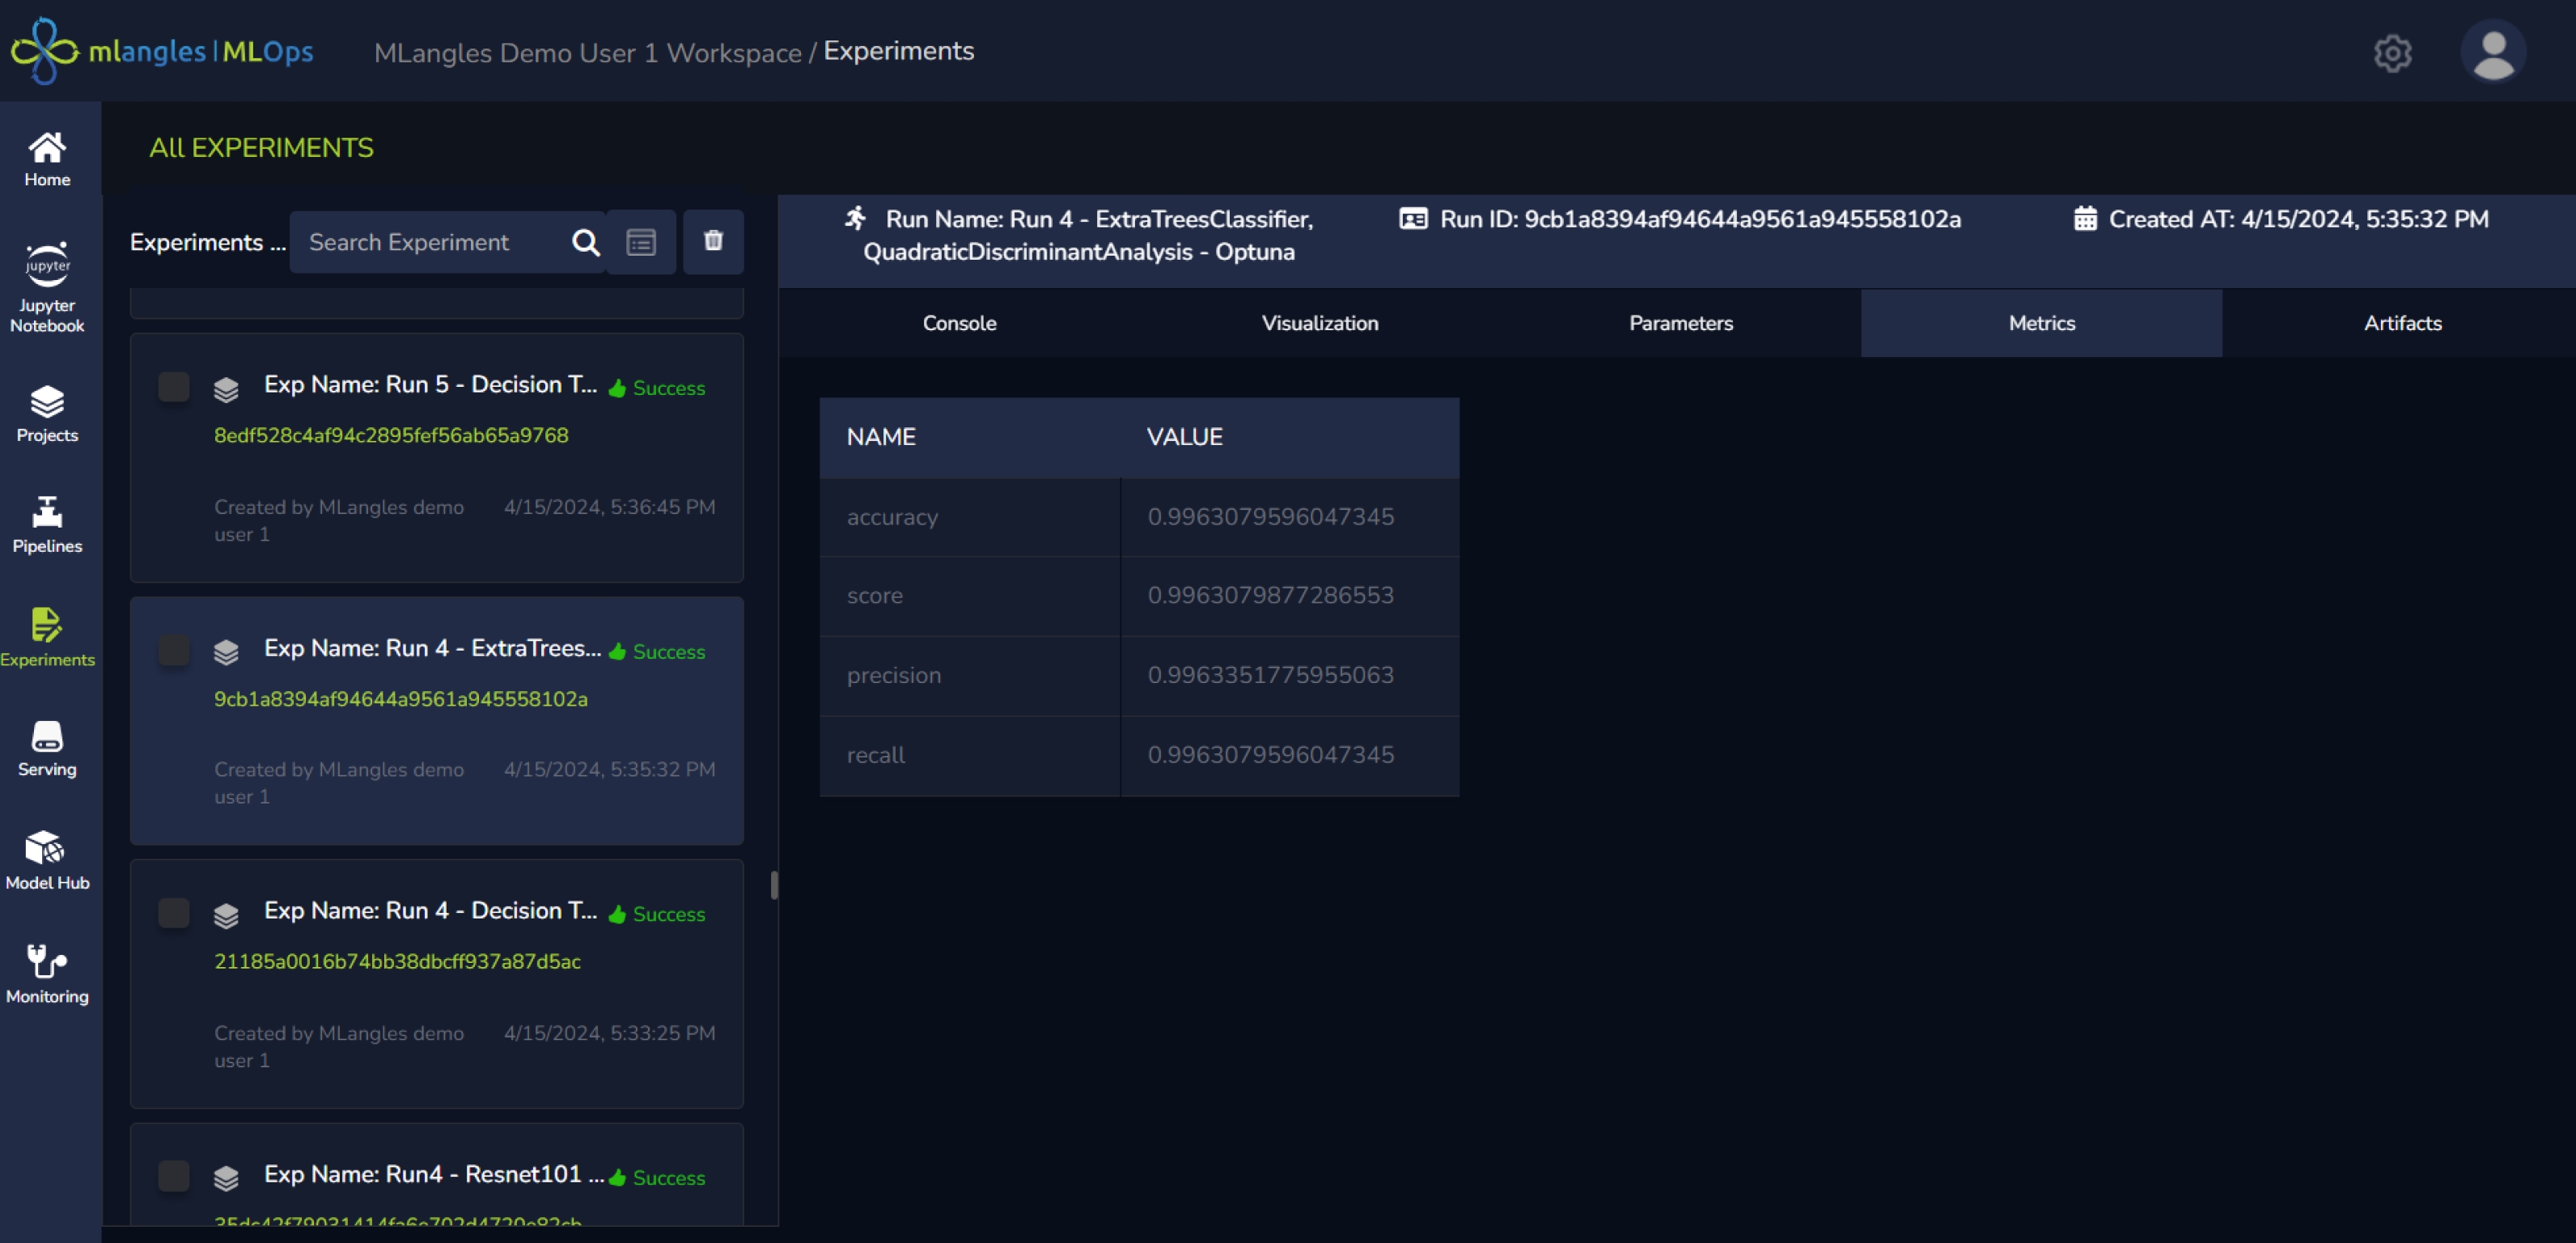Click the VALUE column header
The width and height of the screenshot is (2576, 1243).
tap(1184, 437)
